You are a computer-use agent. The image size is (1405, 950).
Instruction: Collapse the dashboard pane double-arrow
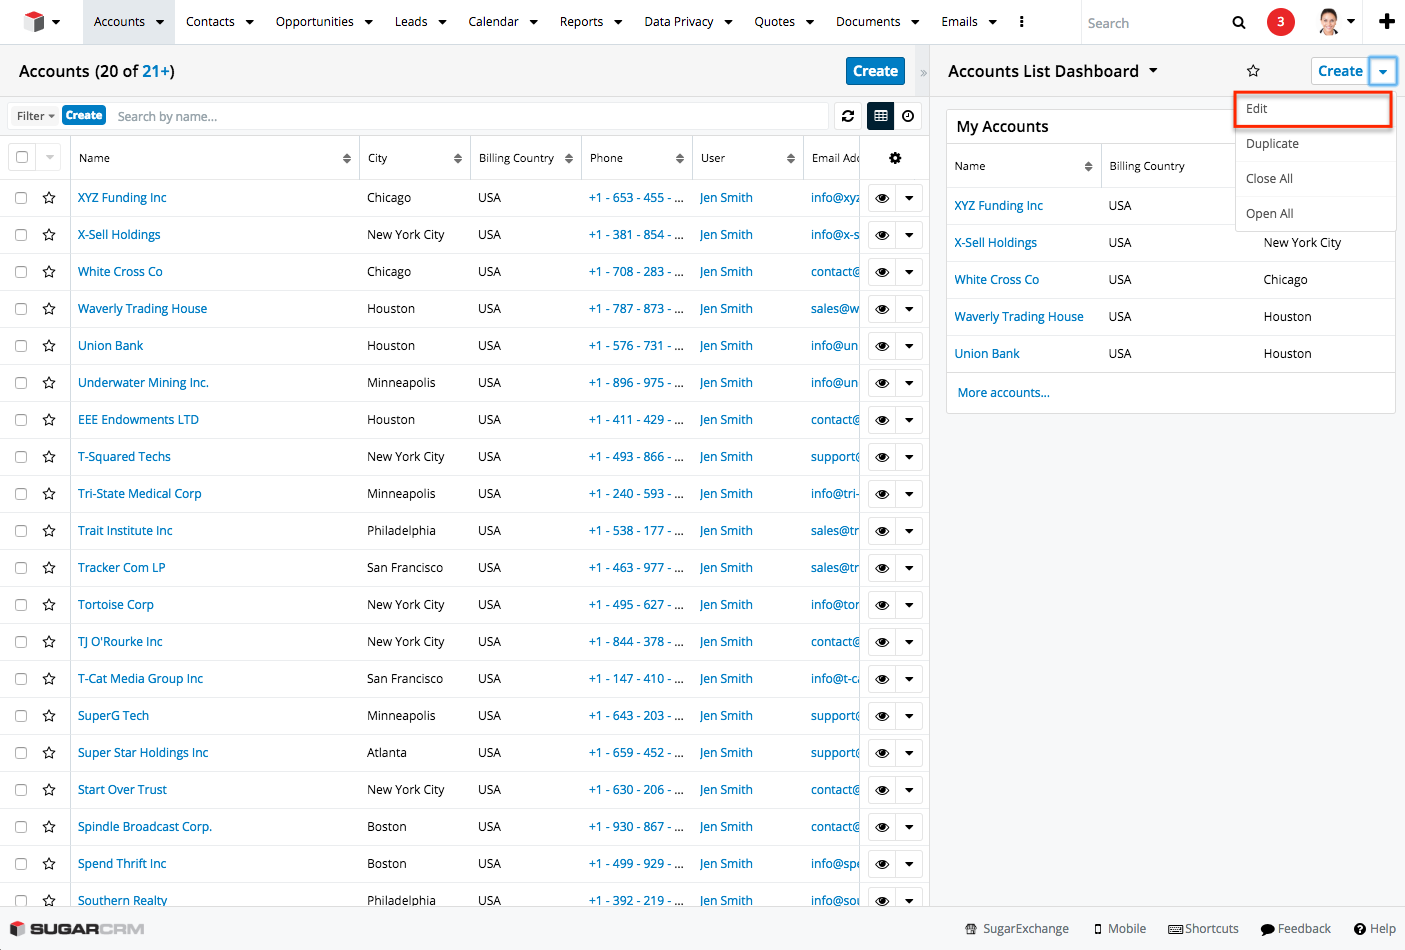click(x=923, y=72)
